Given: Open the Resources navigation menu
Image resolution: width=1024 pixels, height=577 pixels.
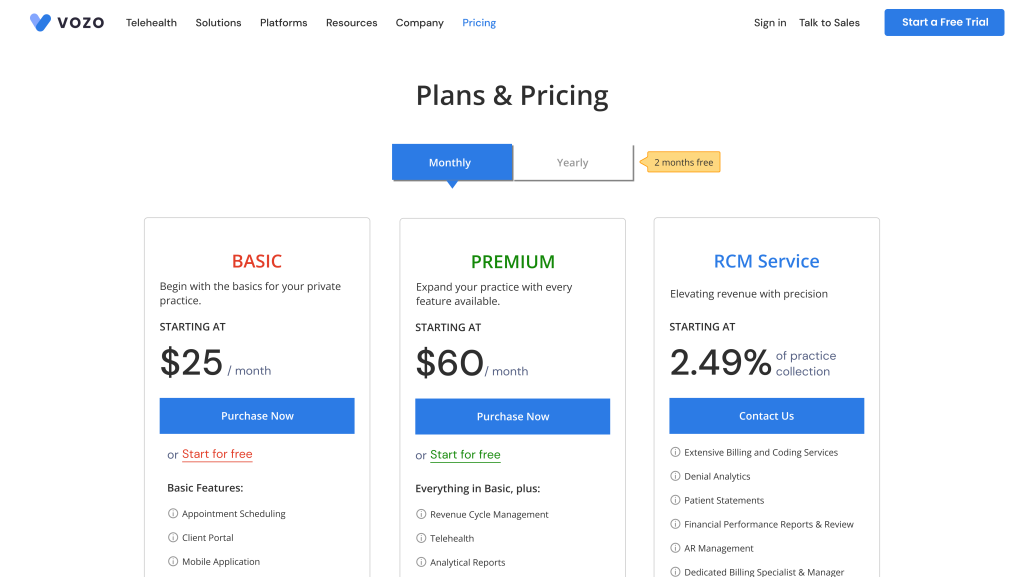Looking at the screenshot, I should [351, 23].
